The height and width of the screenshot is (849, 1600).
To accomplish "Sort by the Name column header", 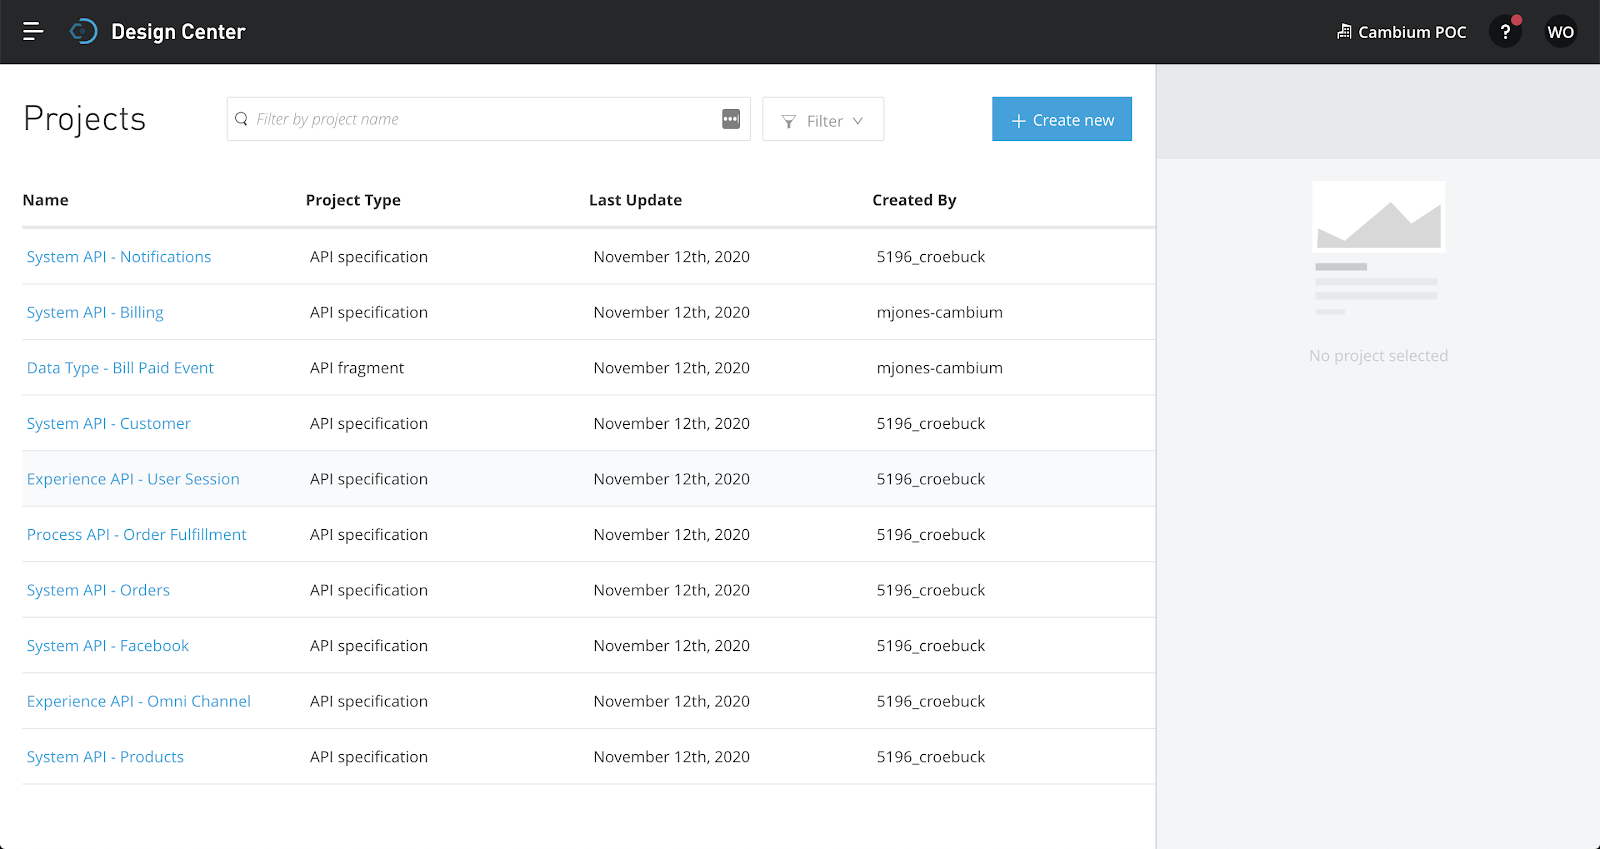I will [46, 200].
